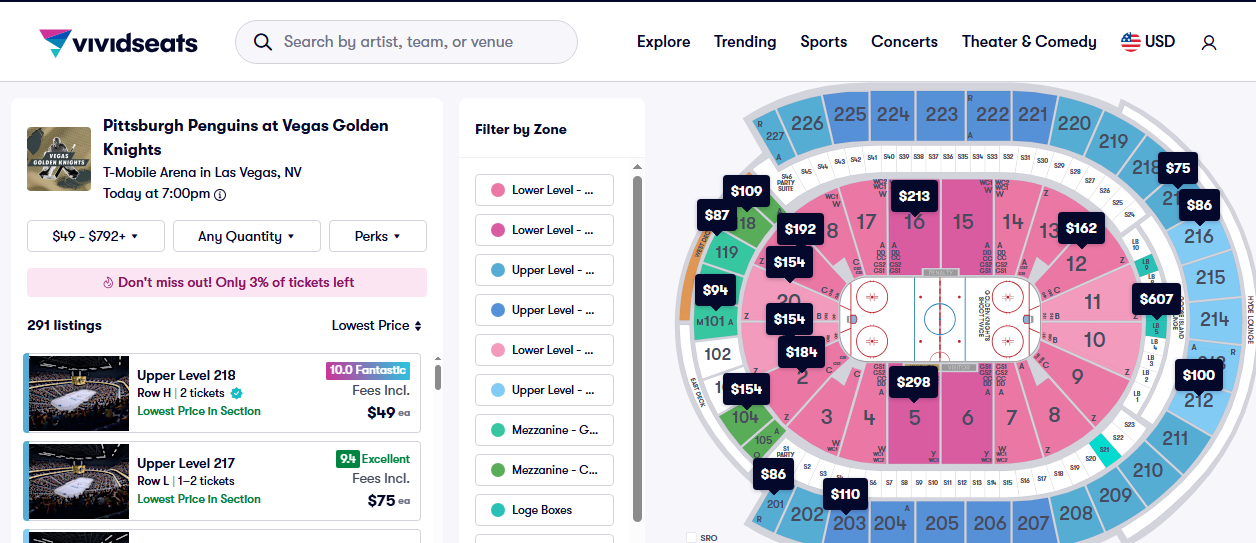Check the SRO checkbox below the map
This screenshot has height=543, width=1256.
(692, 538)
